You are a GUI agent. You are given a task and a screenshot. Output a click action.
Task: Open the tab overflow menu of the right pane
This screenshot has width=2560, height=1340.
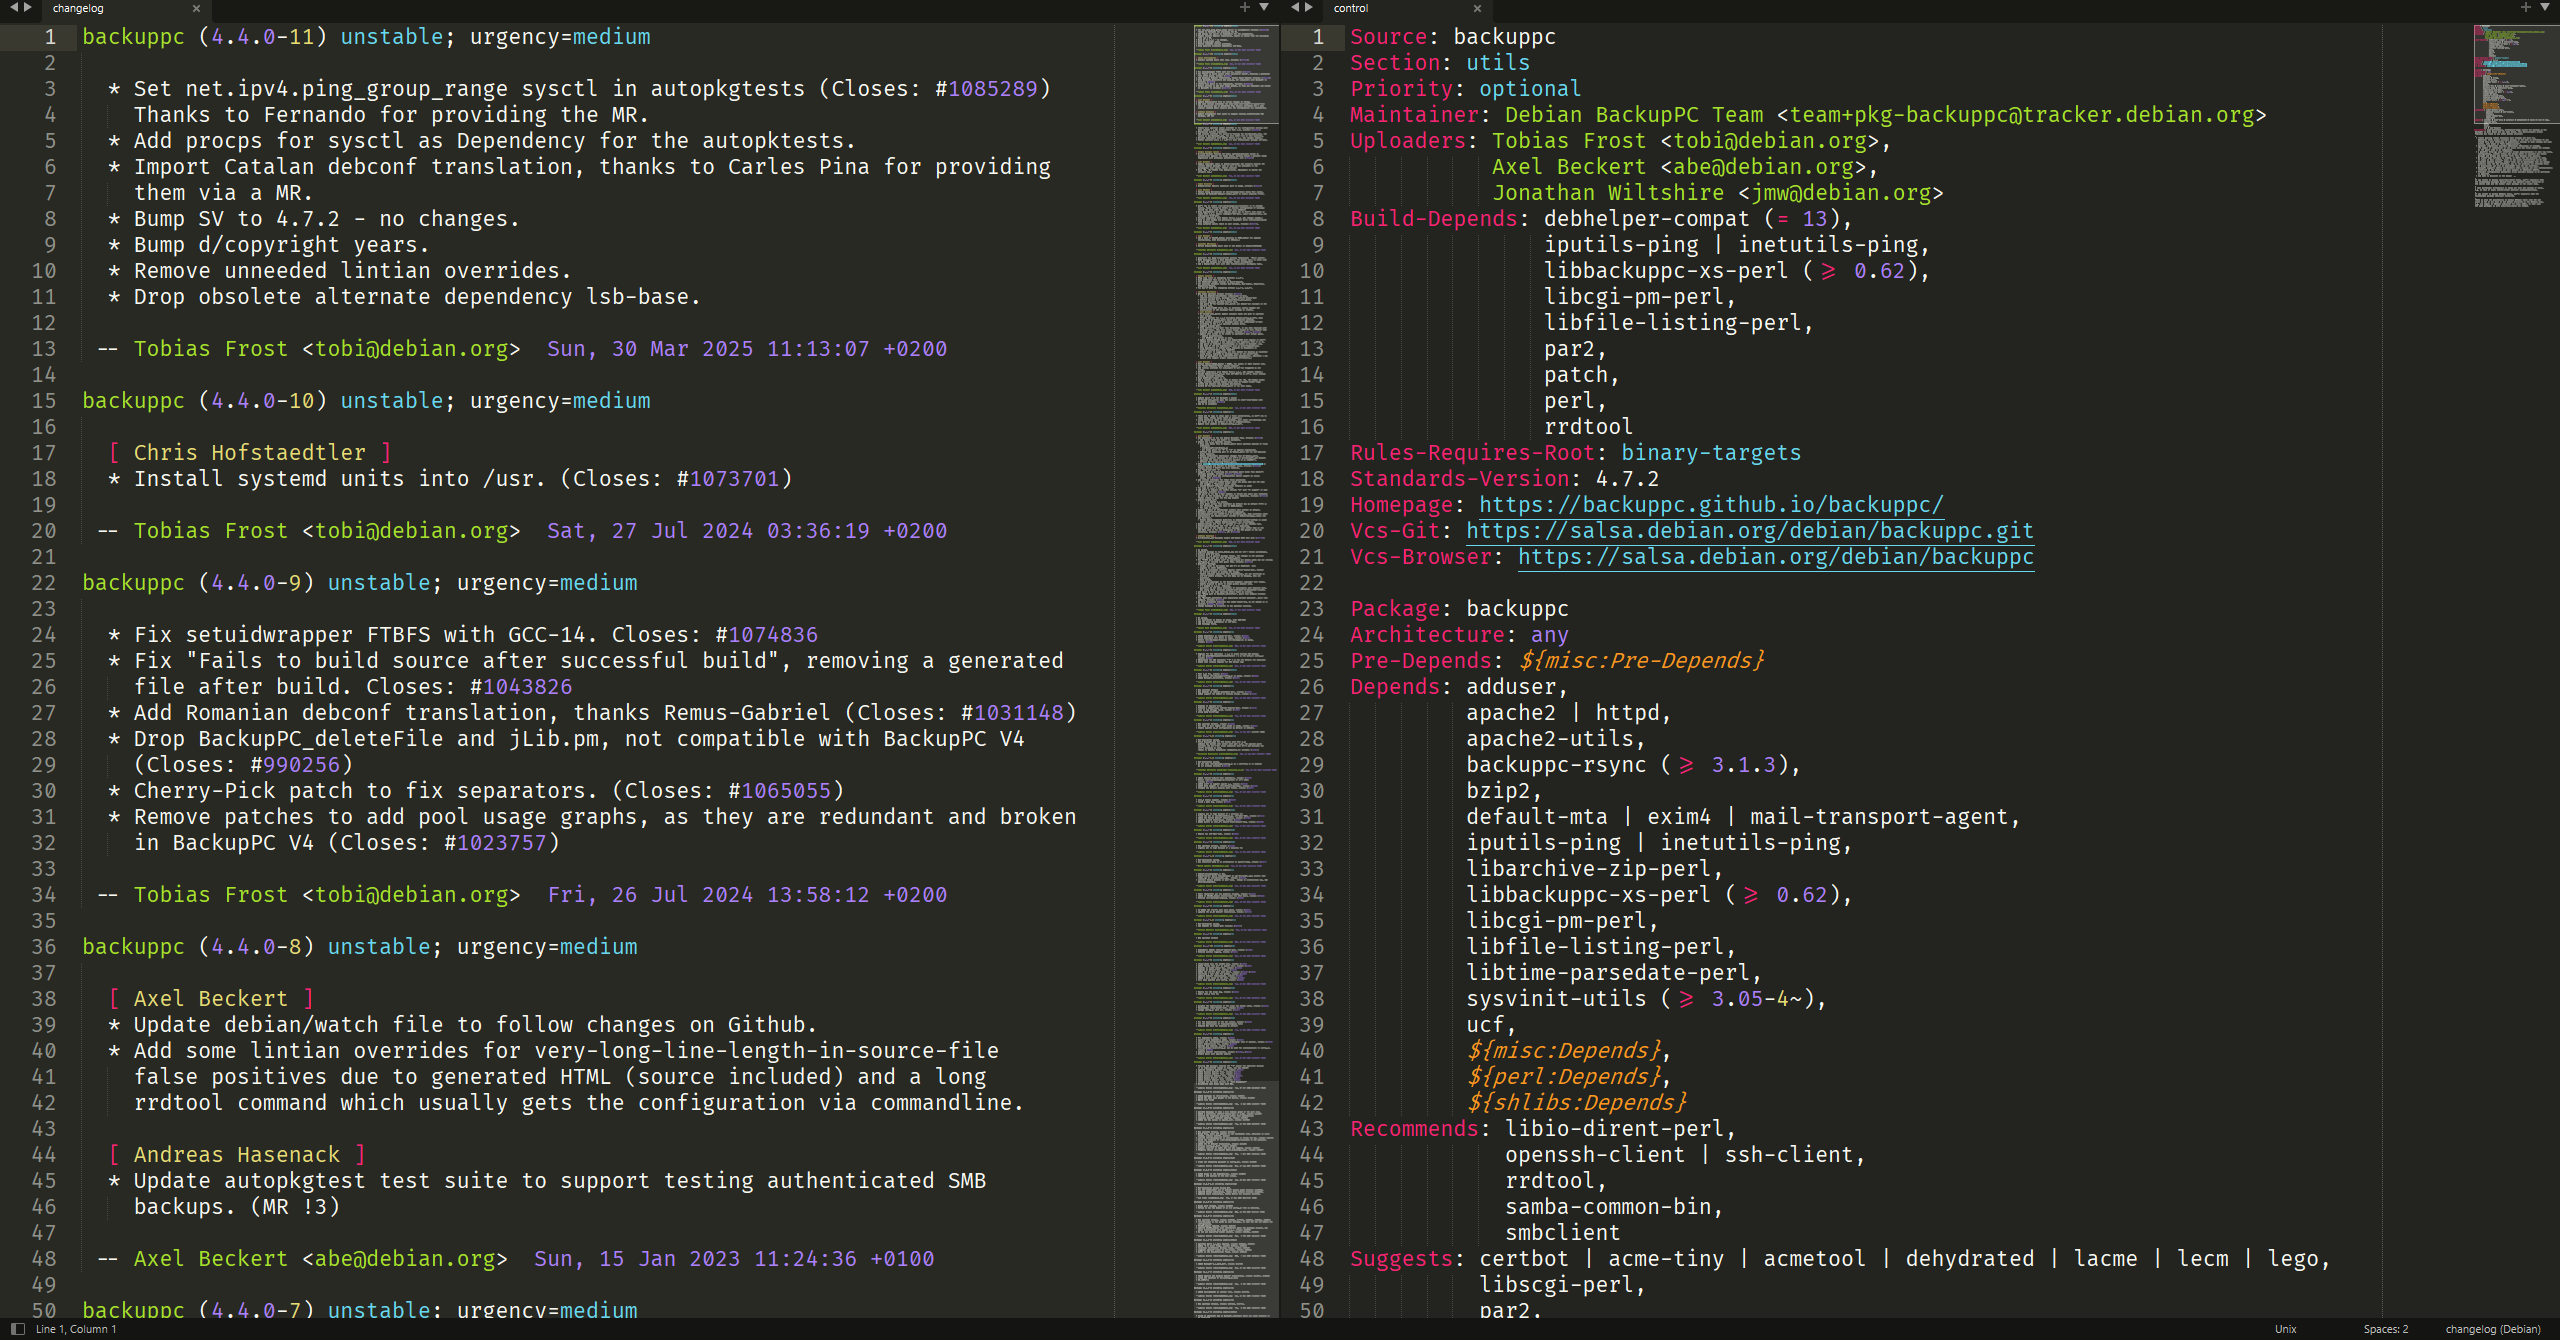point(2546,7)
